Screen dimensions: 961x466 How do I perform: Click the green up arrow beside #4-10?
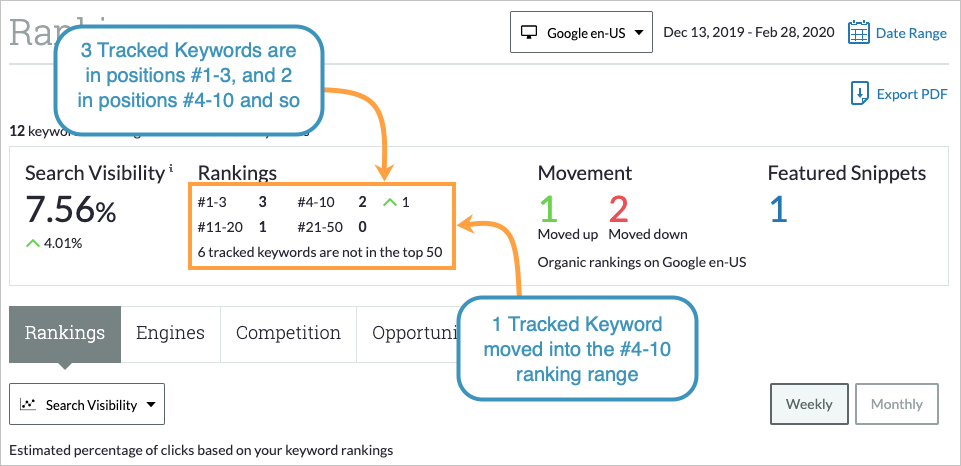click(x=389, y=202)
